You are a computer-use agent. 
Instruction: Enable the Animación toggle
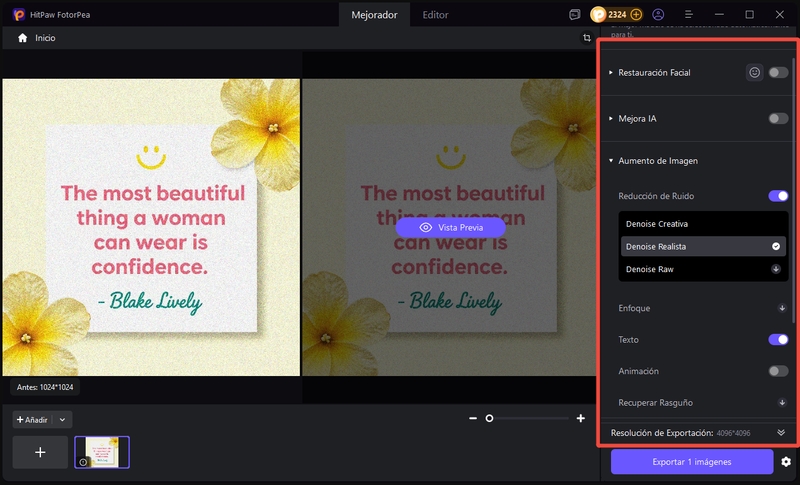click(x=778, y=371)
